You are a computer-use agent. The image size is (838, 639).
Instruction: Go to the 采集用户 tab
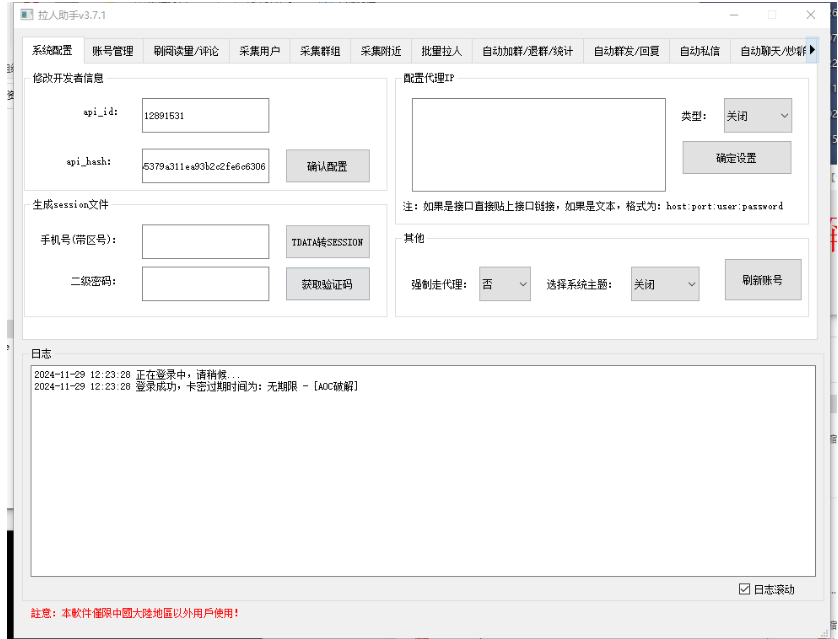tap(259, 51)
